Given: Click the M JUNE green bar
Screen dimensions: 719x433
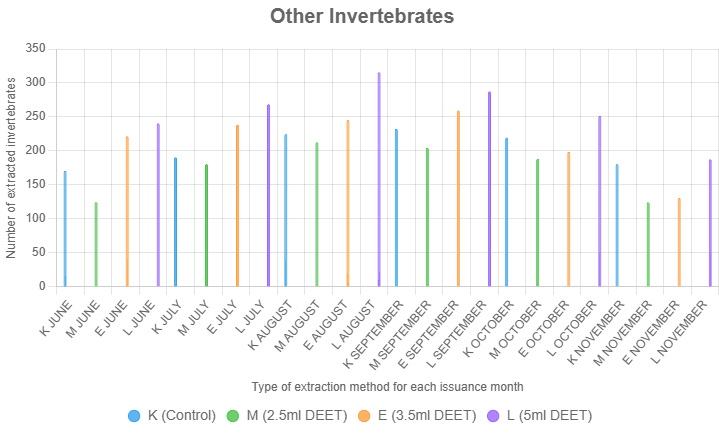Looking at the screenshot, I should pyautogui.click(x=96, y=245).
